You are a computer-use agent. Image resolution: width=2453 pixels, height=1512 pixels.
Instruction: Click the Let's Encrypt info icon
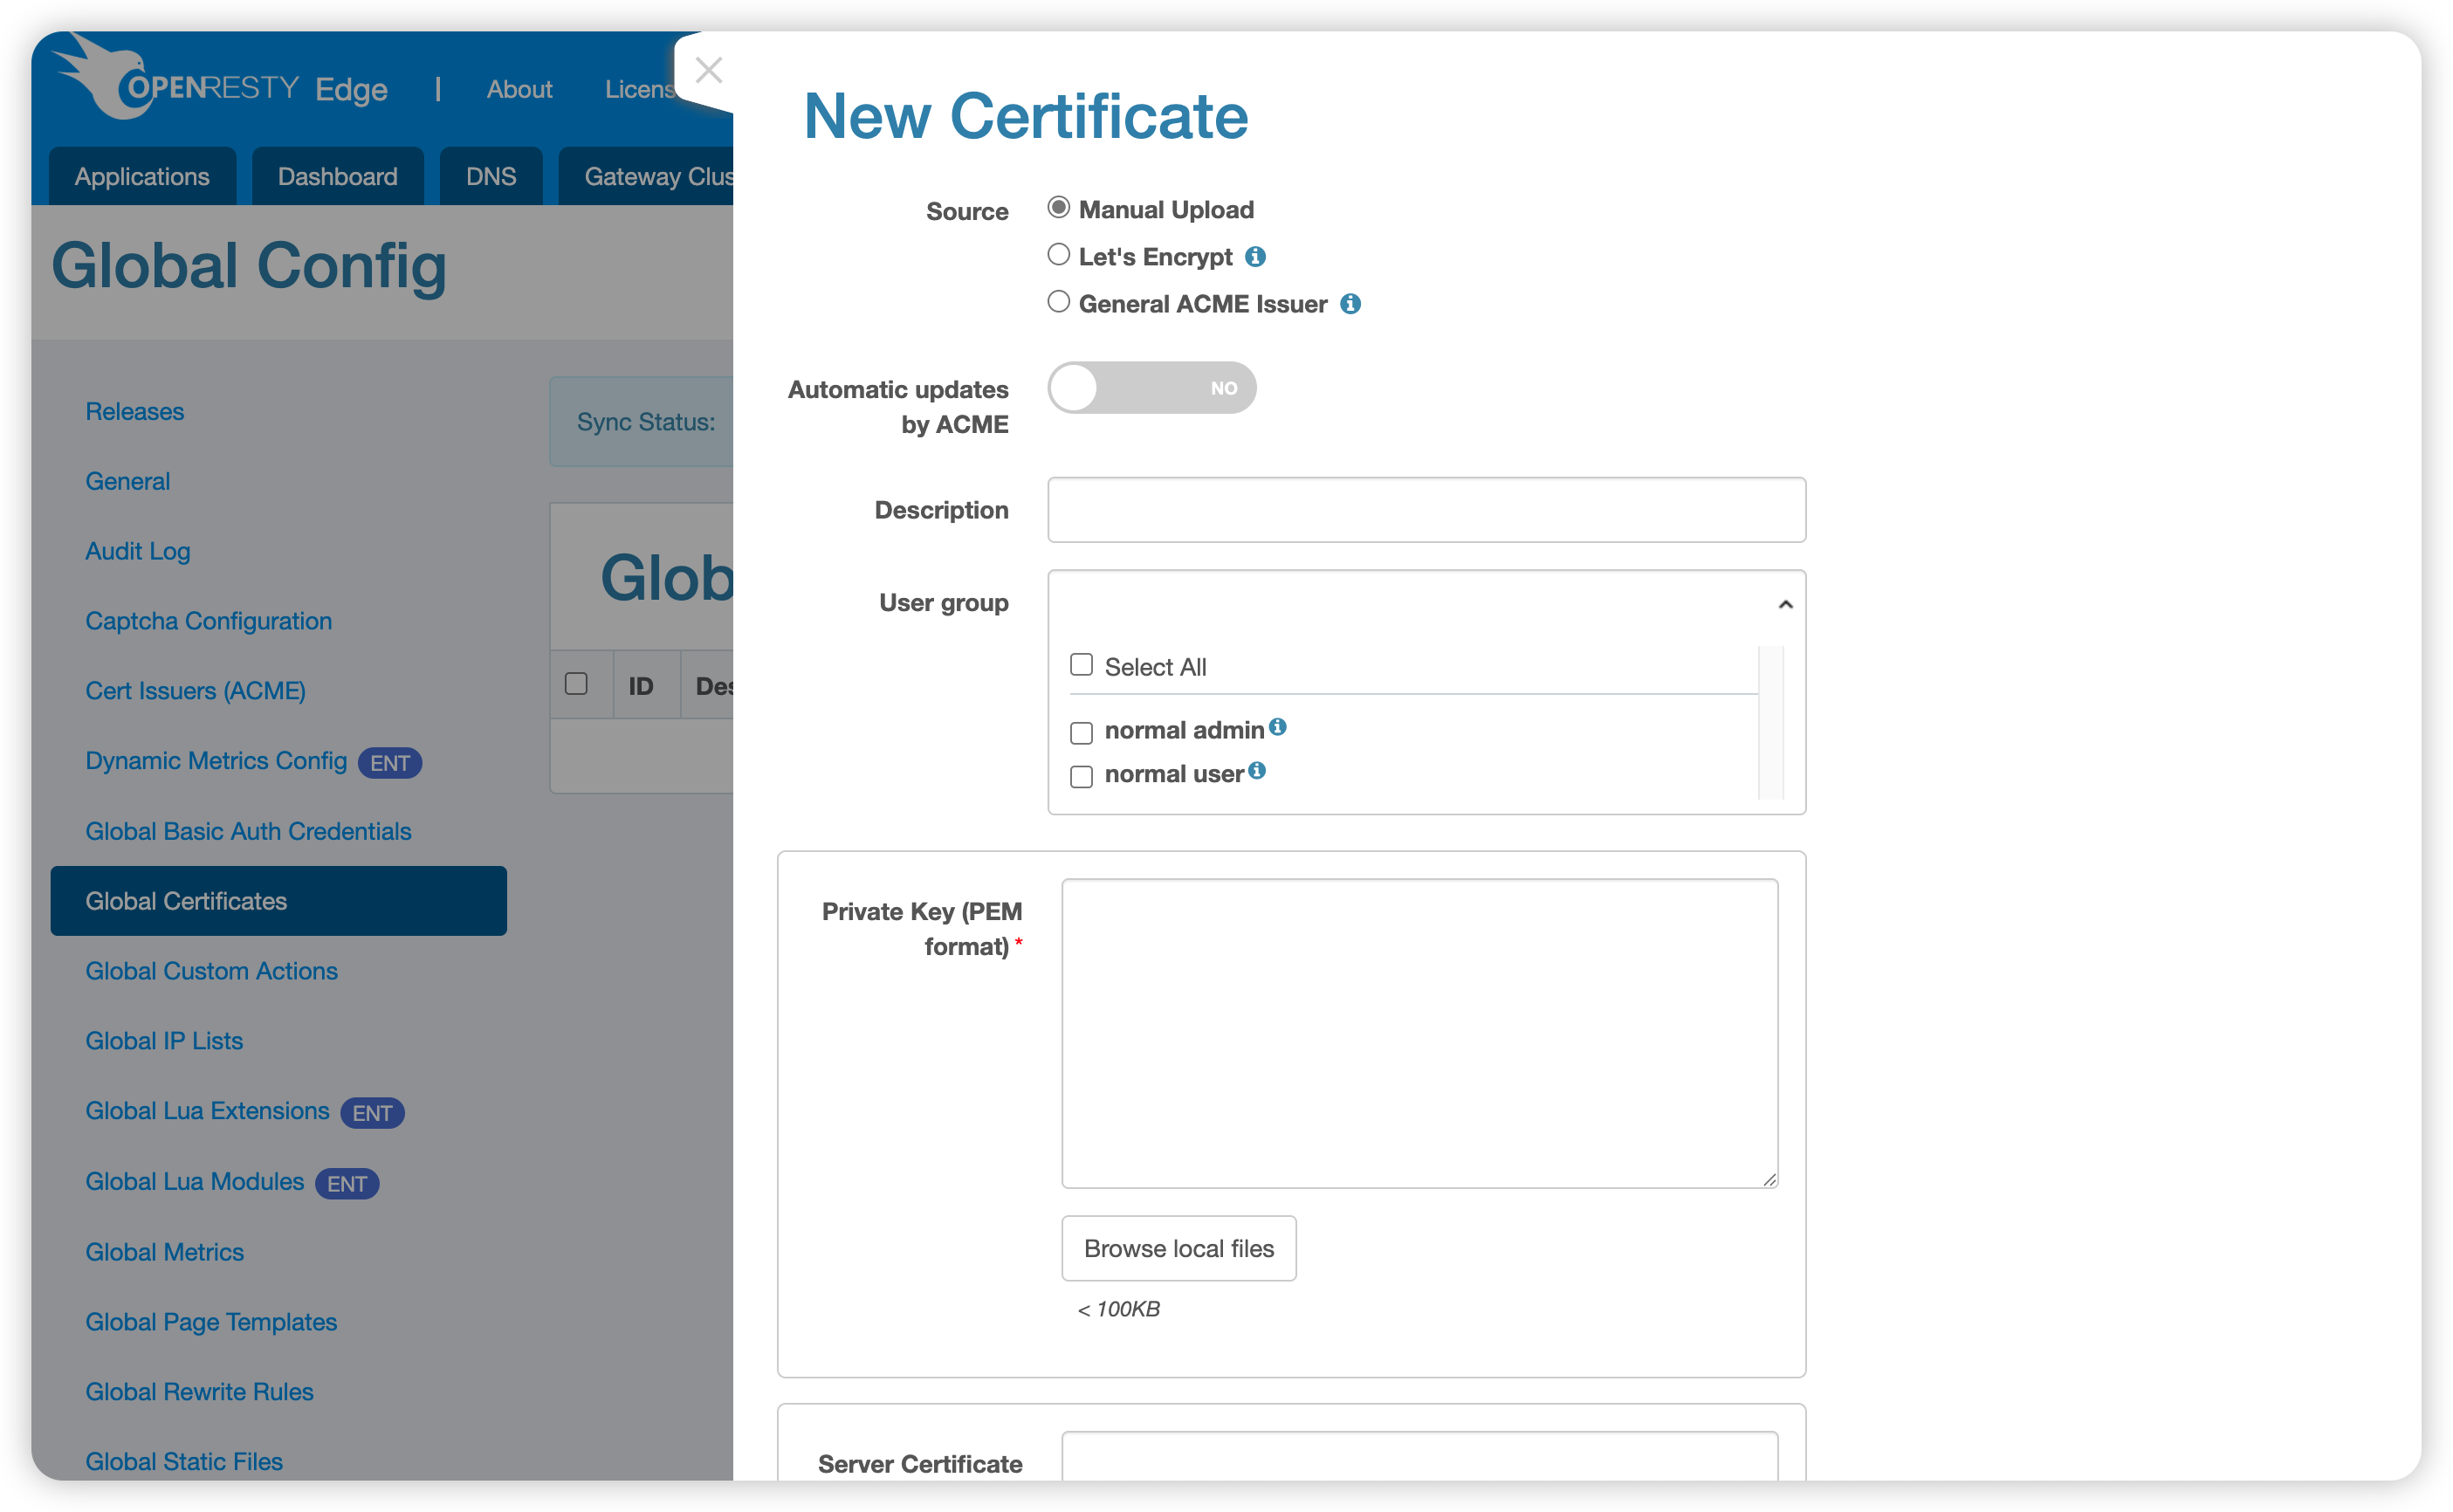[x=1255, y=257]
